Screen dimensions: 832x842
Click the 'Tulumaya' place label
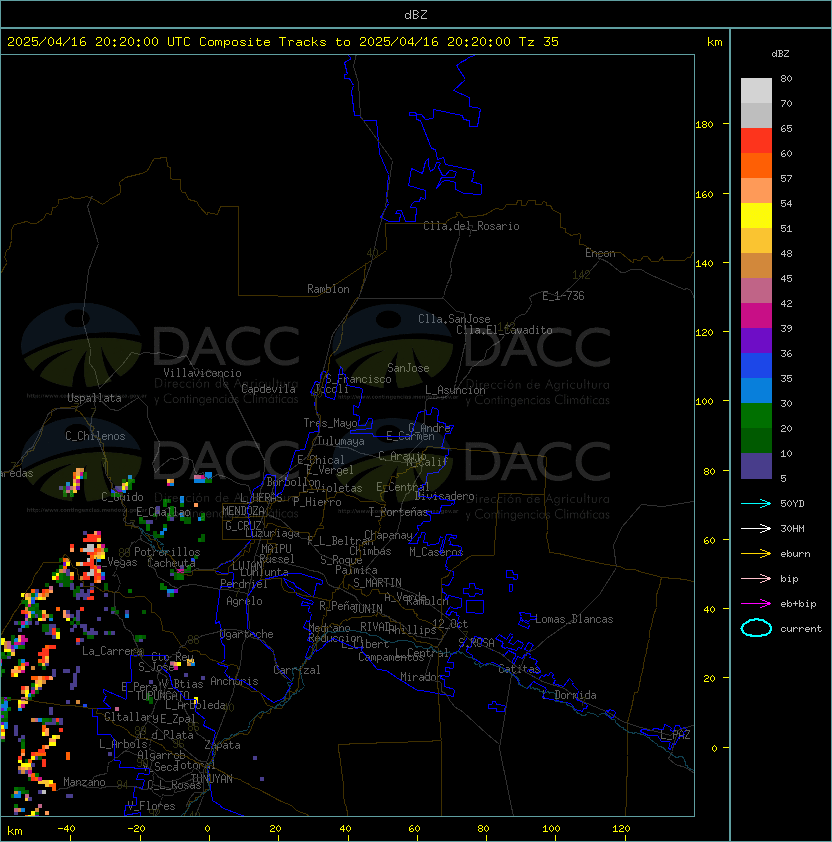[341, 441]
